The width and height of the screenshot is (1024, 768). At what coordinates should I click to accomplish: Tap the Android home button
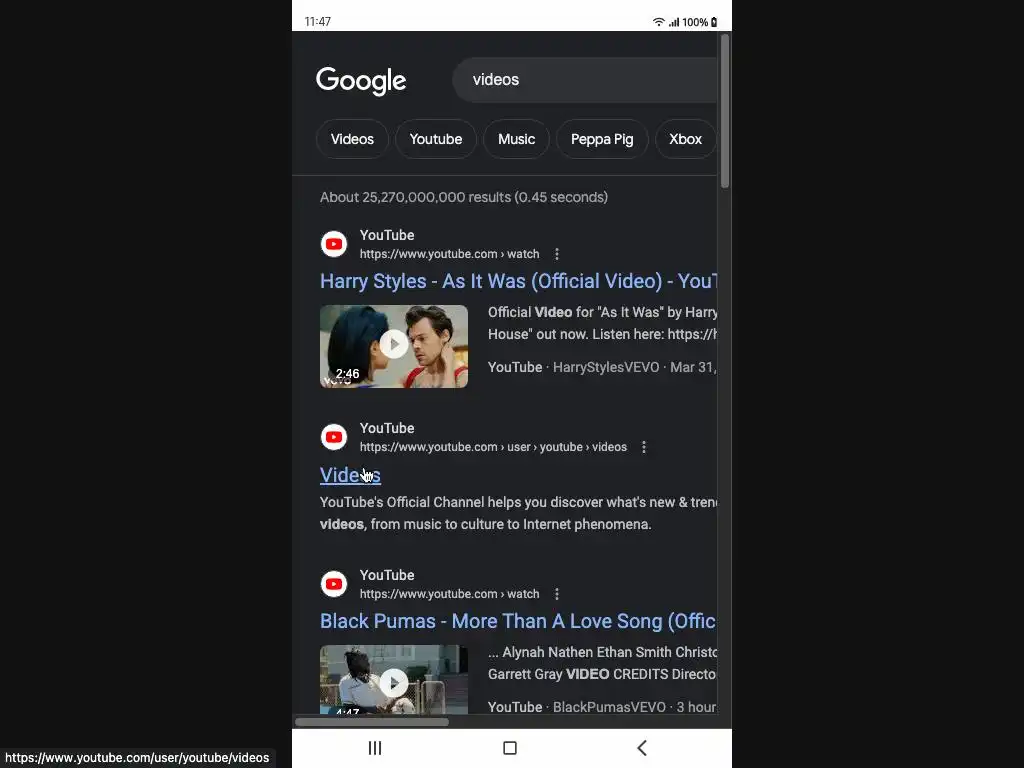510,748
